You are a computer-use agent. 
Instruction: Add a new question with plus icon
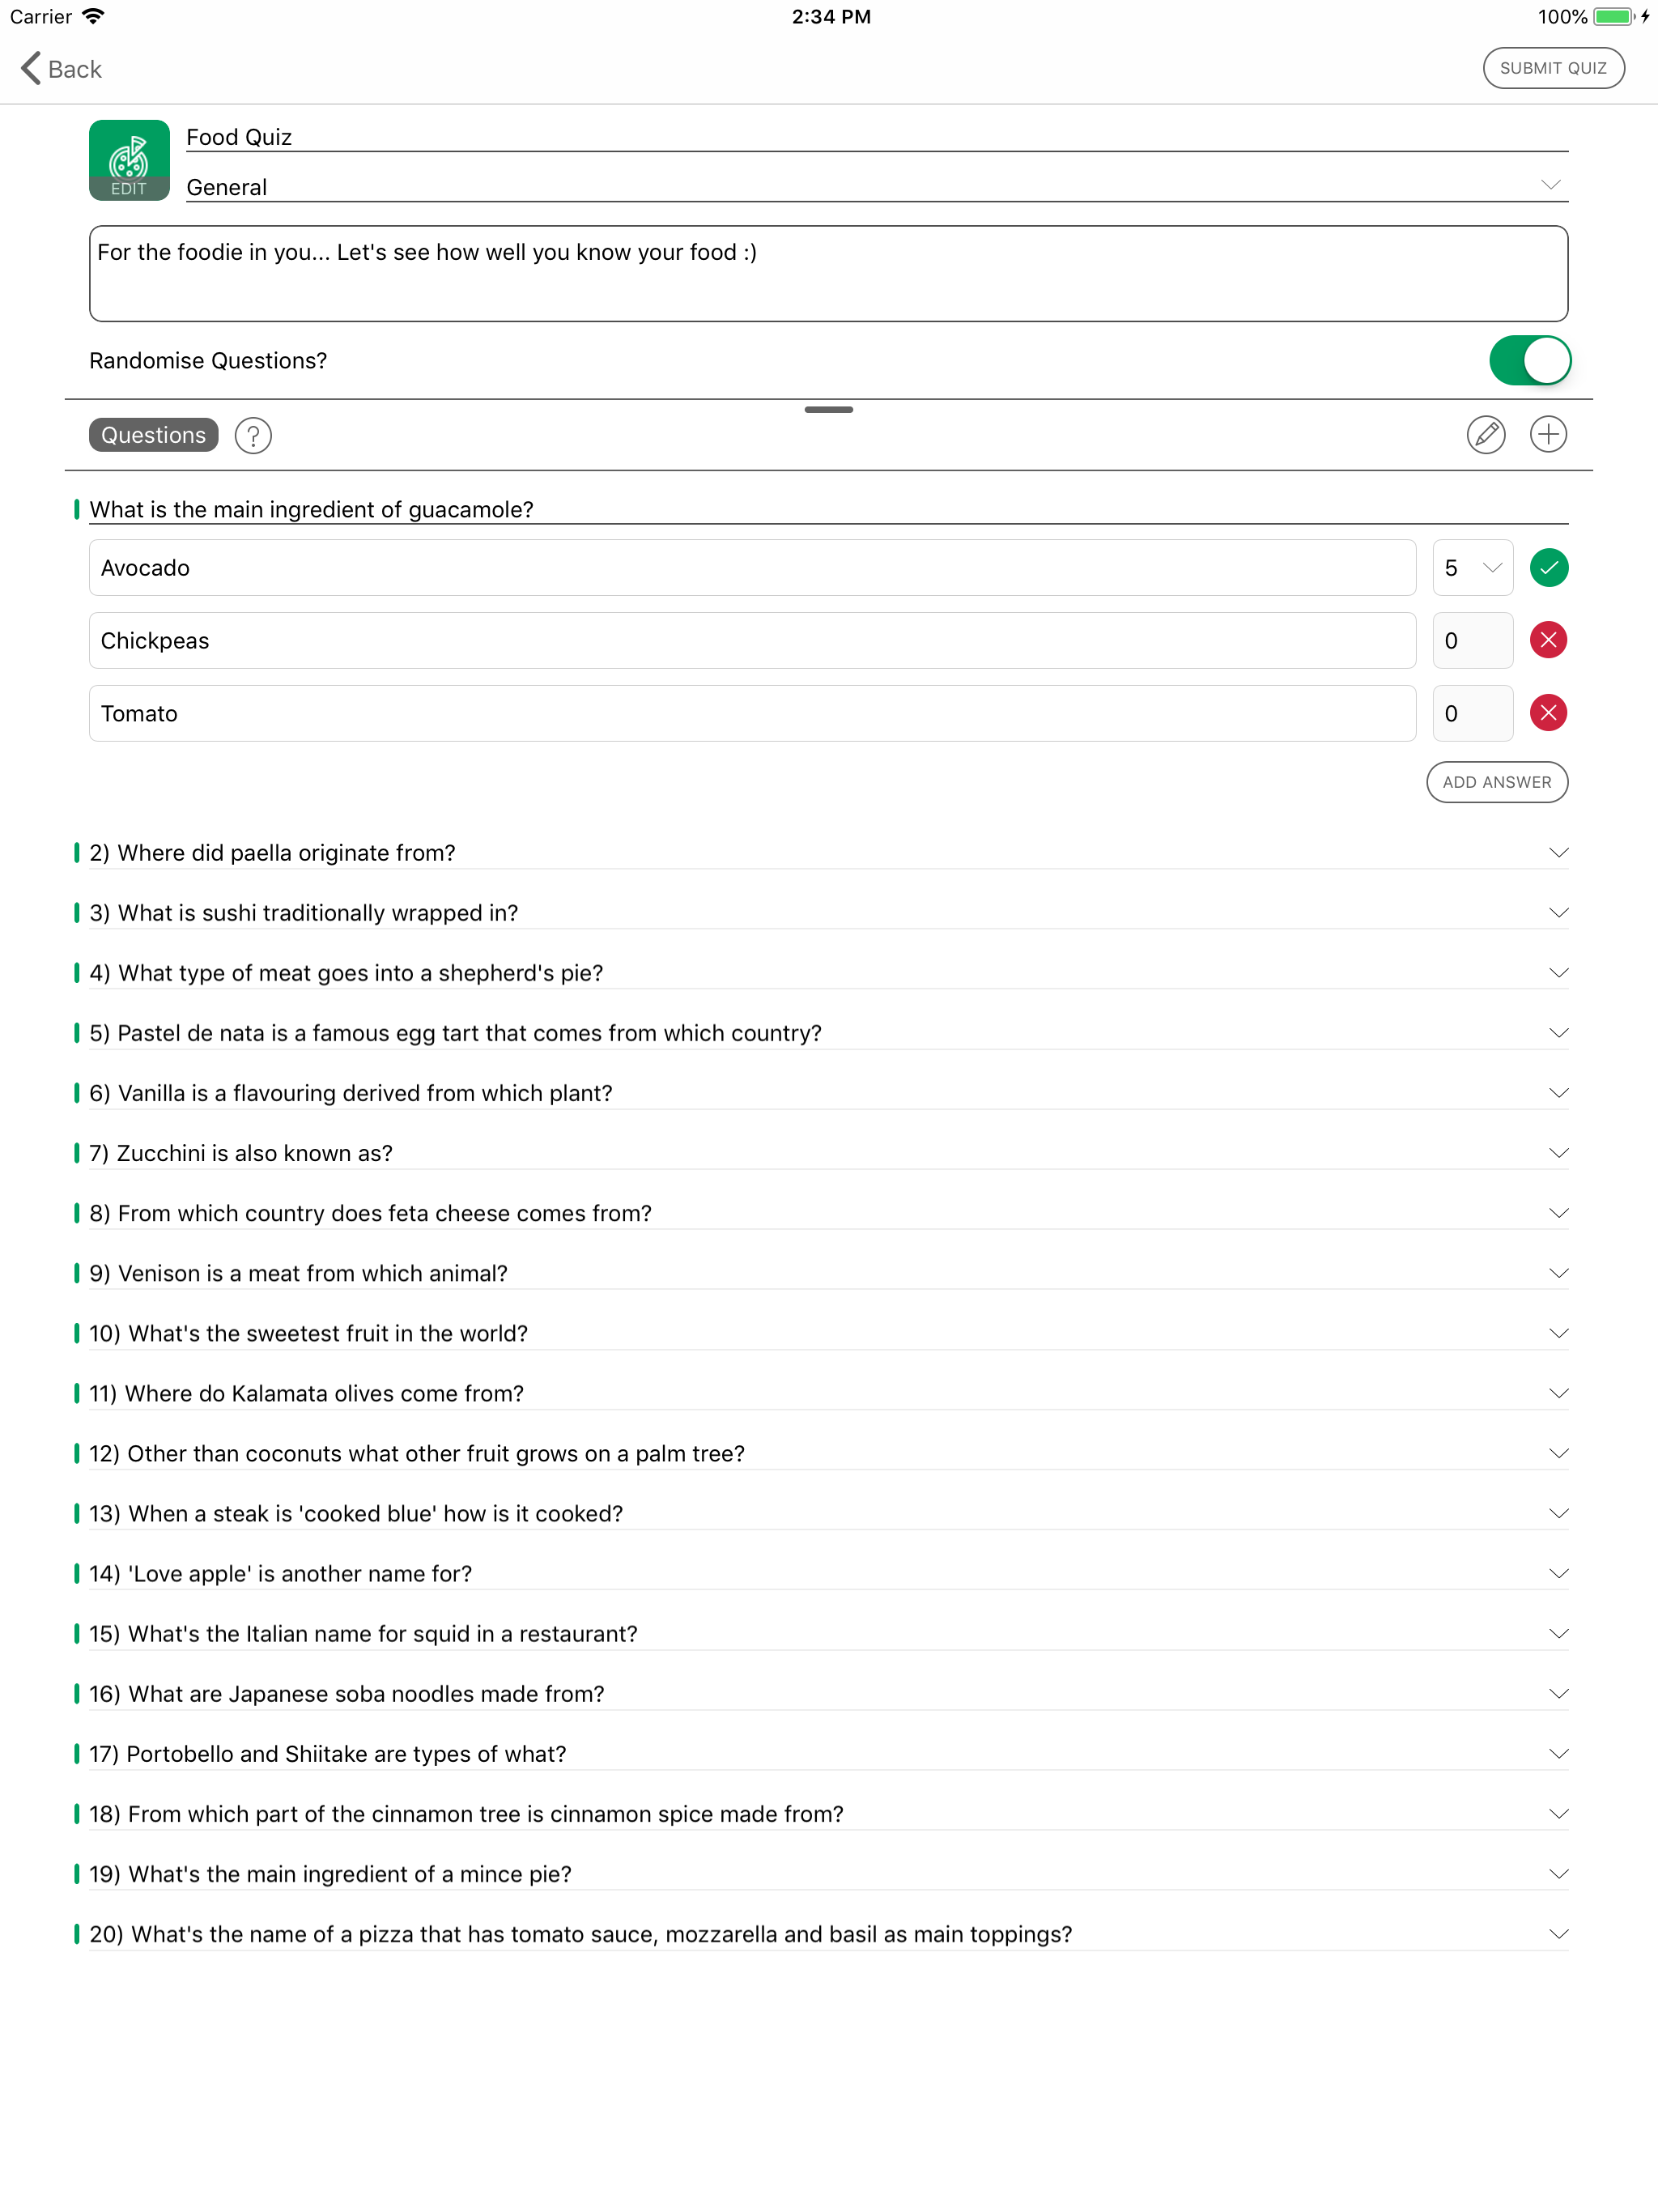1547,435
